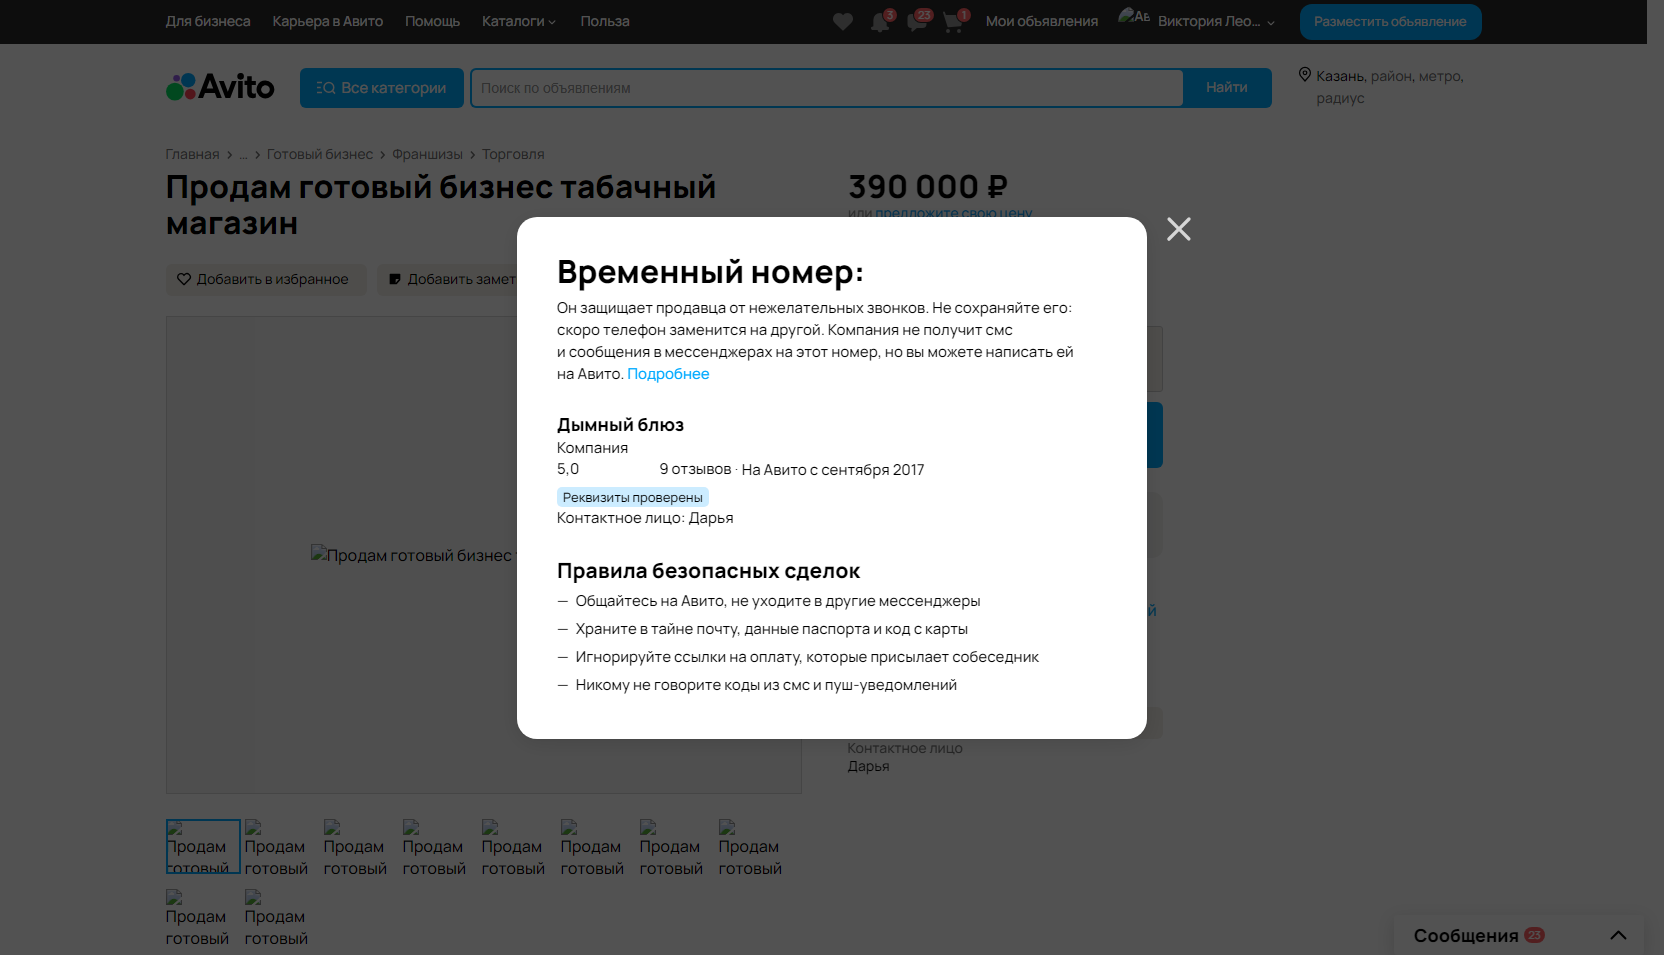This screenshot has width=1664, height=955.
Task: Click the 9 отзывов reviews text
Action: click(695, 469)
